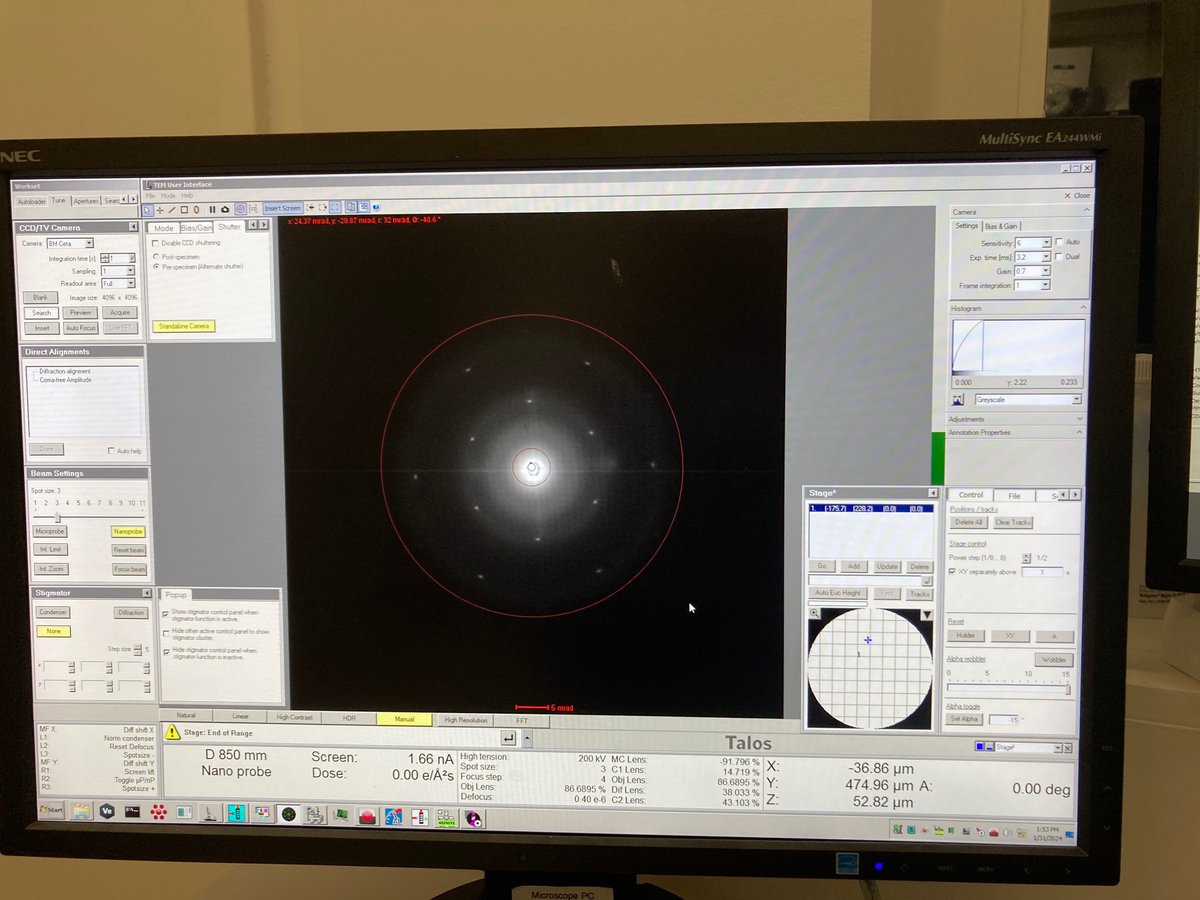
Task: Open the Camera BM Ceta dropdown
Action: coord(89,243)
